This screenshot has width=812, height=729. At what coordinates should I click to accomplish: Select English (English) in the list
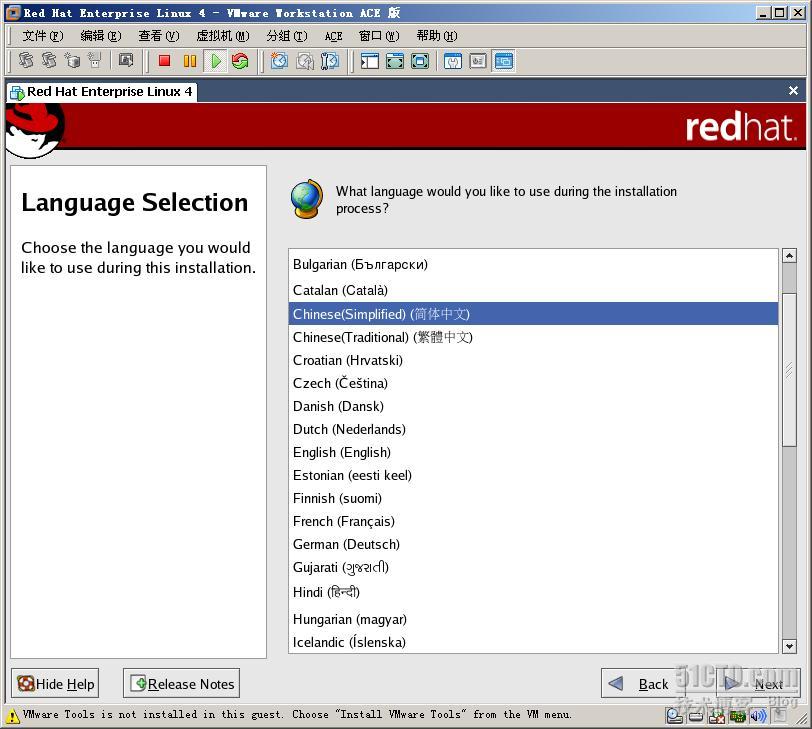pyautogui.click(x=533, y=452)
